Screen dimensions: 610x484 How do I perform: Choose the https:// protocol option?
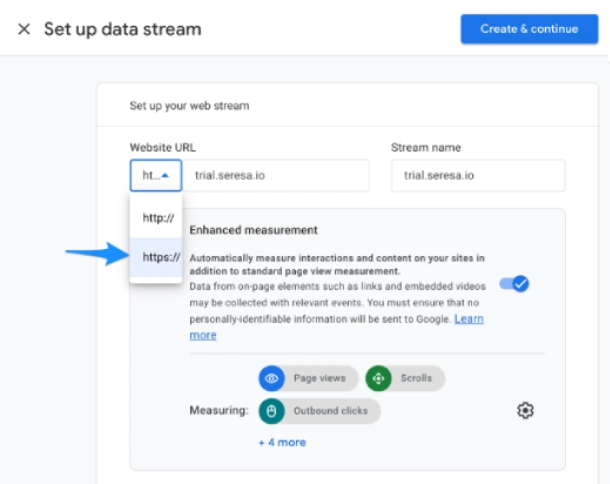click(156, 257)
